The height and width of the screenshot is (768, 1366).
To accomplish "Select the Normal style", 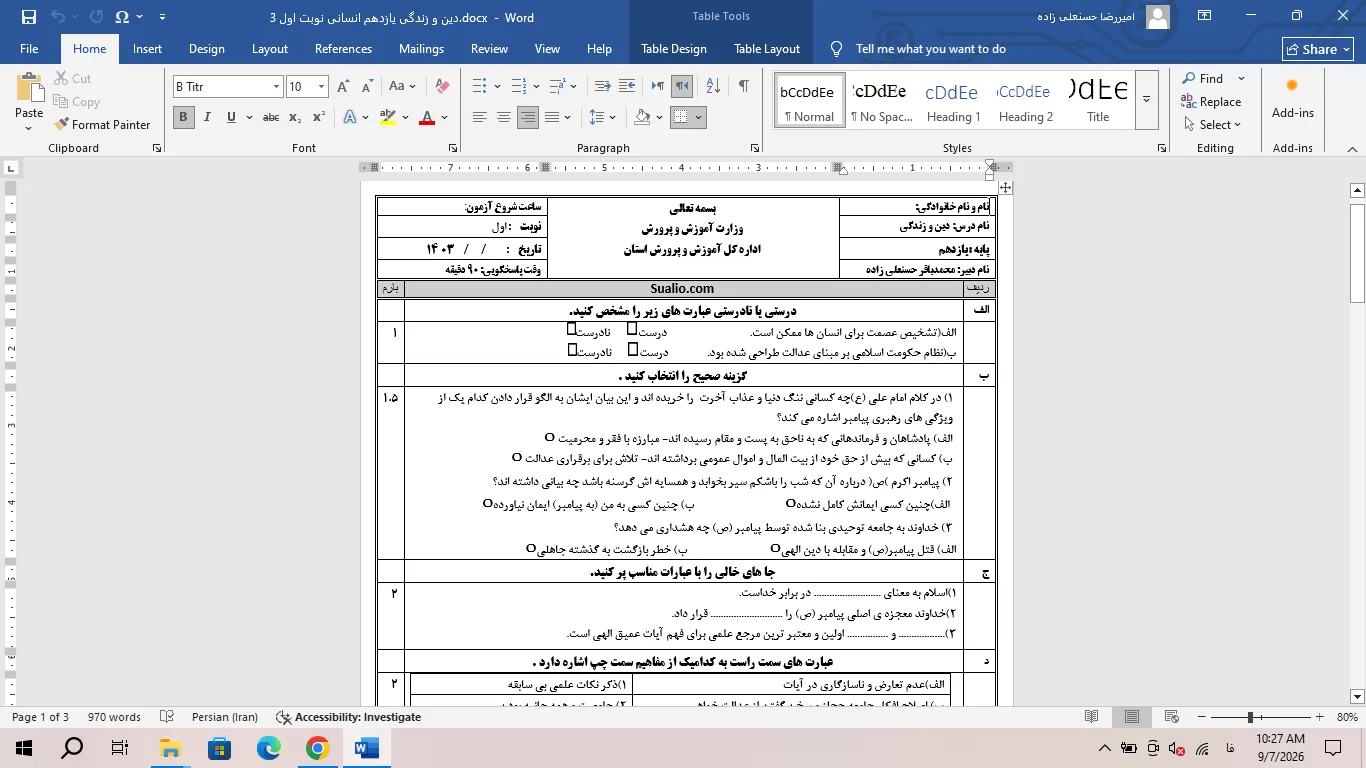I will [x=808, y=99].
